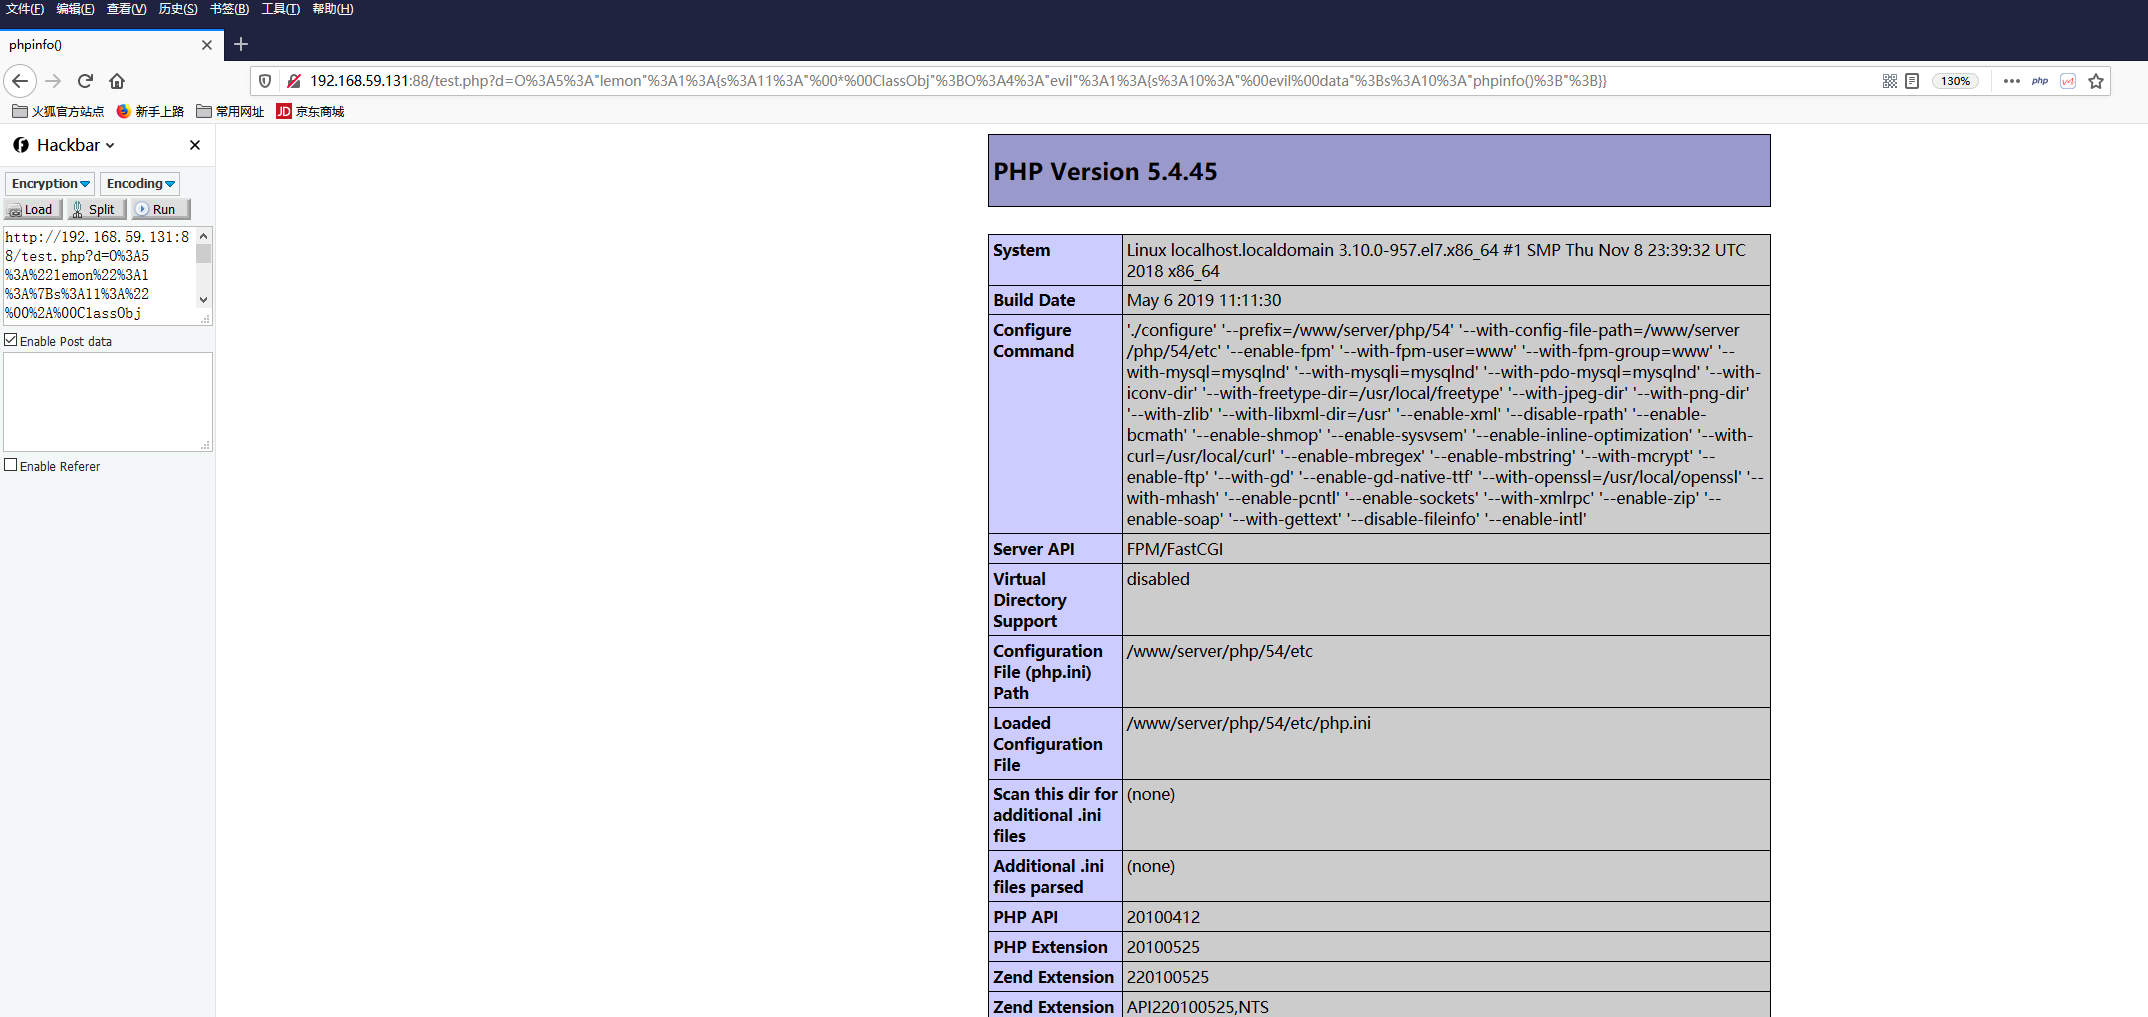Uncheck Enable Post data checkbox
The width and height of the screenshot is (2148, 1017).
point(11,340)
